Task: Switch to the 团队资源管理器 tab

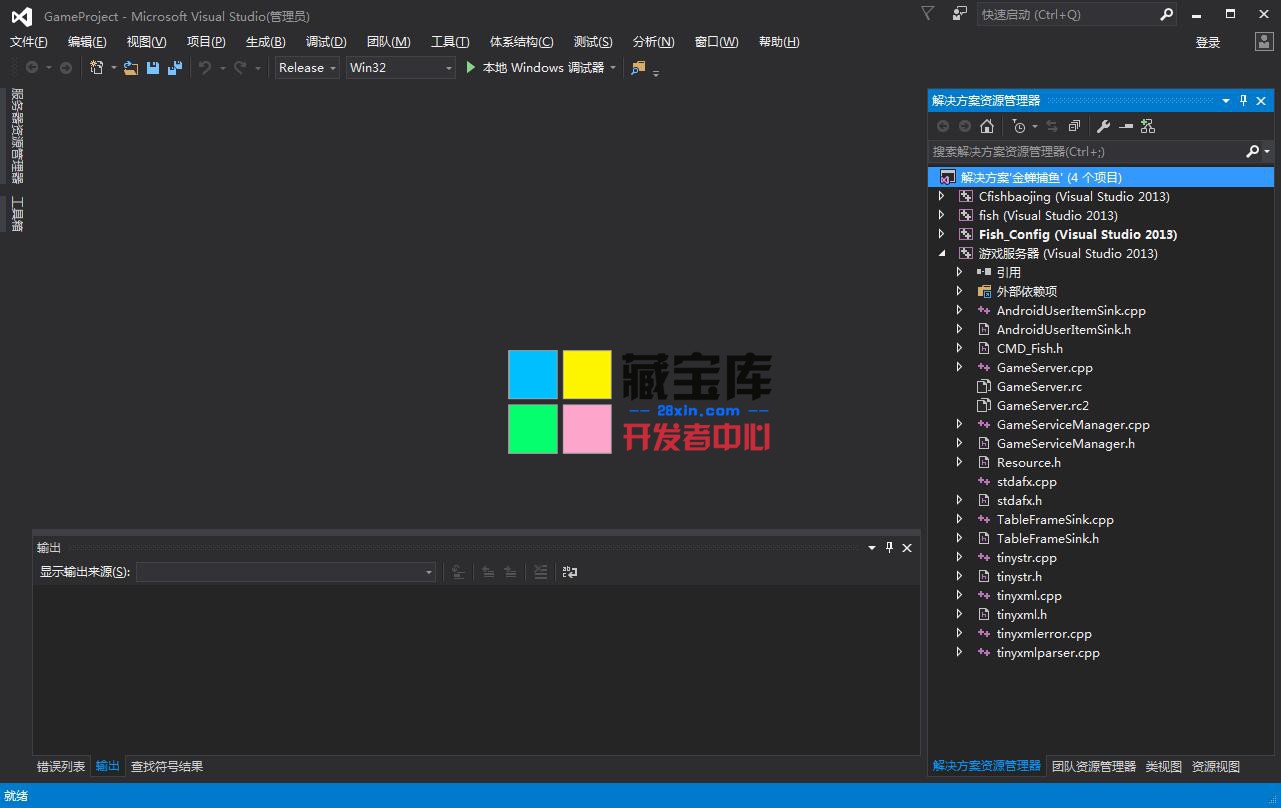Action: (1094, 766)
